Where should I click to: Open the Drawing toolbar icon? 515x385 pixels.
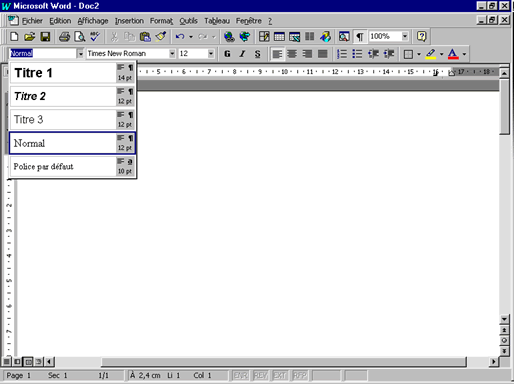click(325, 36)
